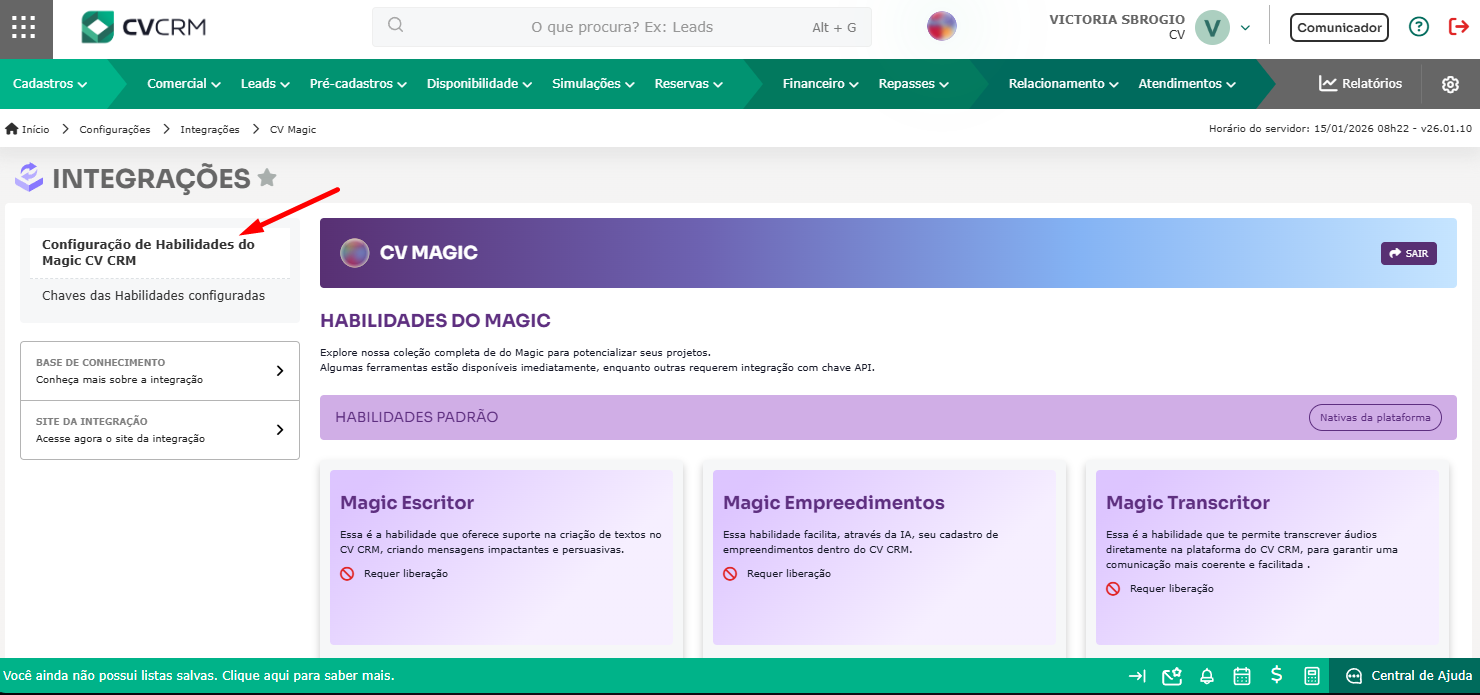Open notifications bell icon

tap(1207, 676)
